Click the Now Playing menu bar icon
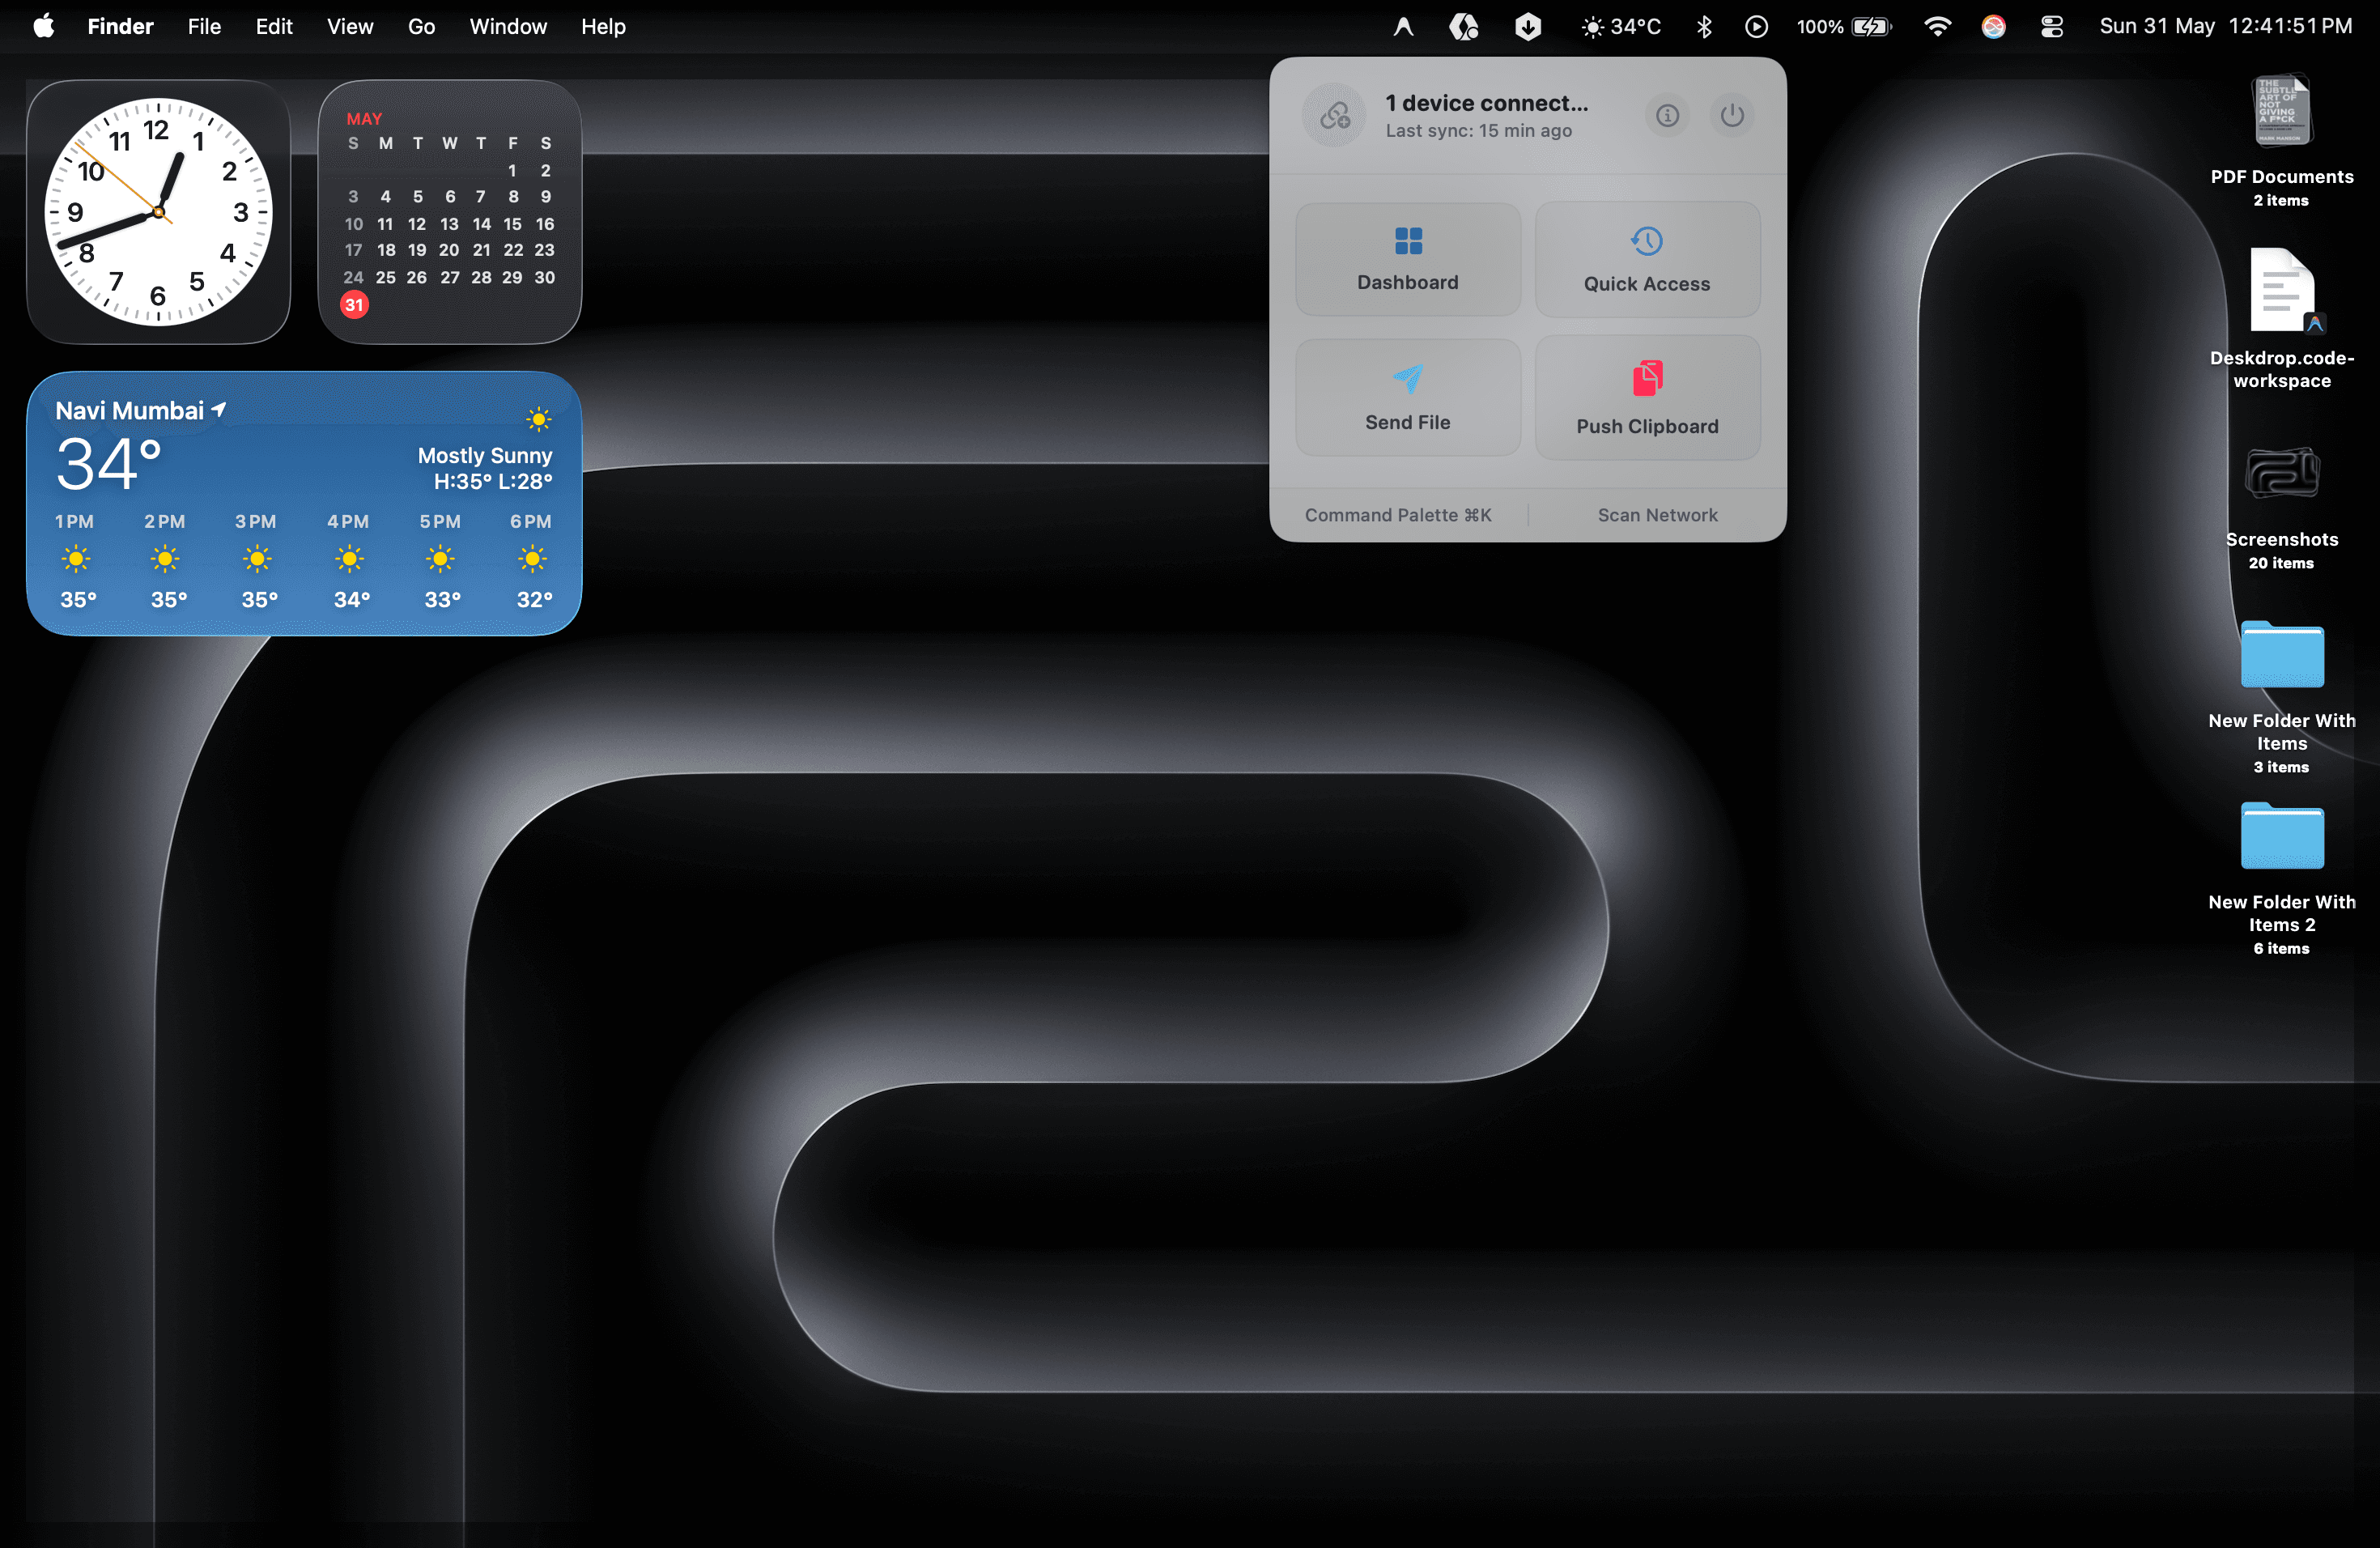Screen dimensions: 2380x1548 click(x=1756, y=26)
